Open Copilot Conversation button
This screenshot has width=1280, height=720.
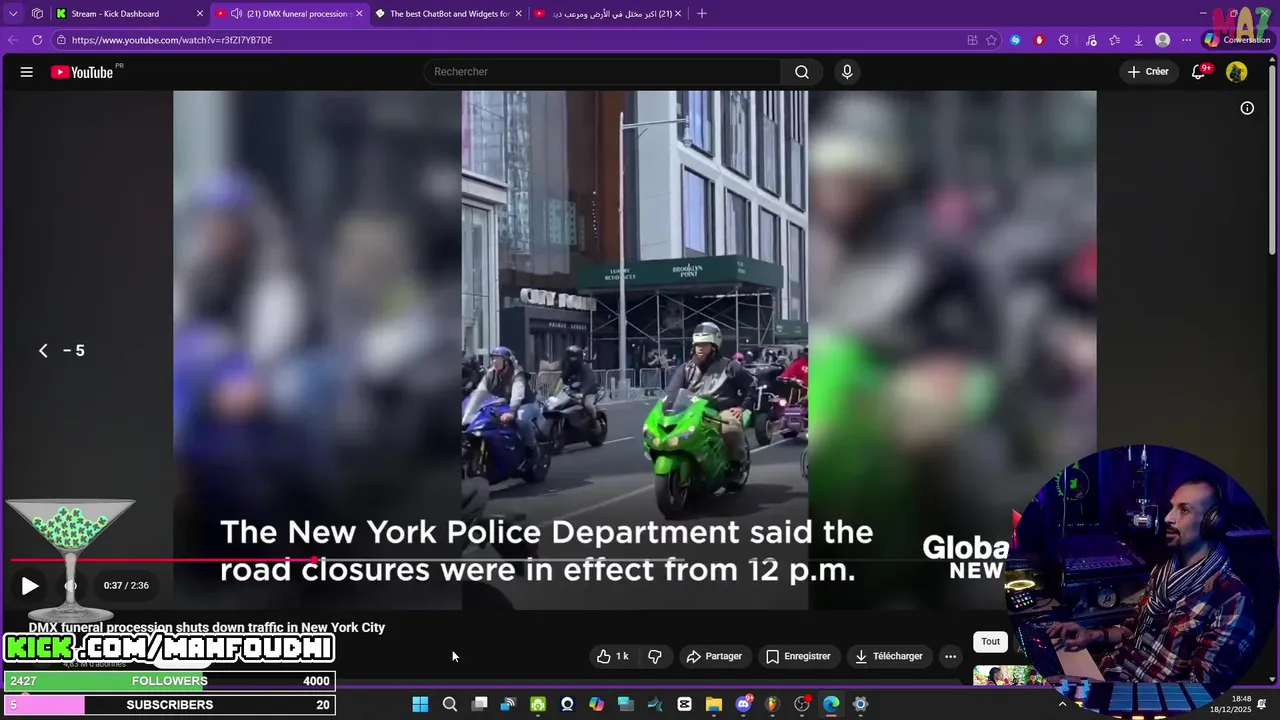[x=1238, y=40]
